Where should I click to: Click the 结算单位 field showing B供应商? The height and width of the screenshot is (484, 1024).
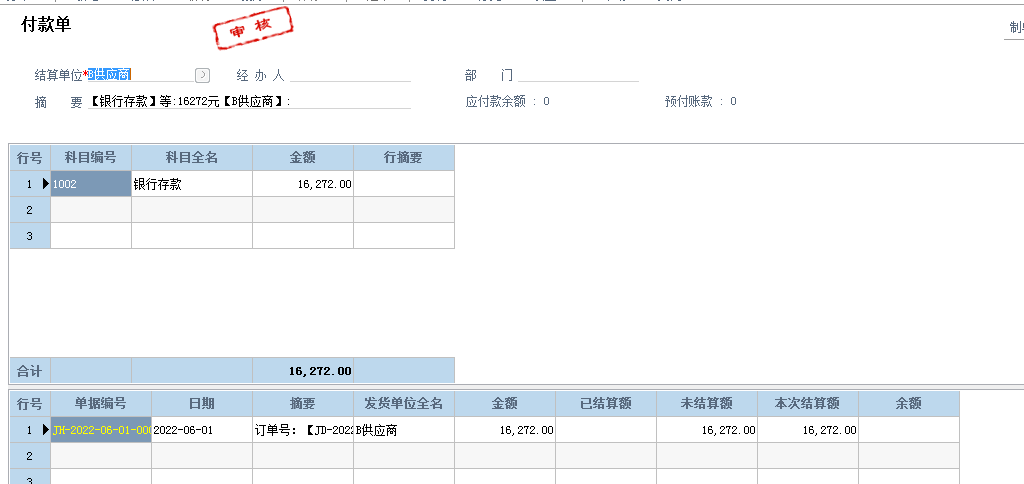(138, 74)
